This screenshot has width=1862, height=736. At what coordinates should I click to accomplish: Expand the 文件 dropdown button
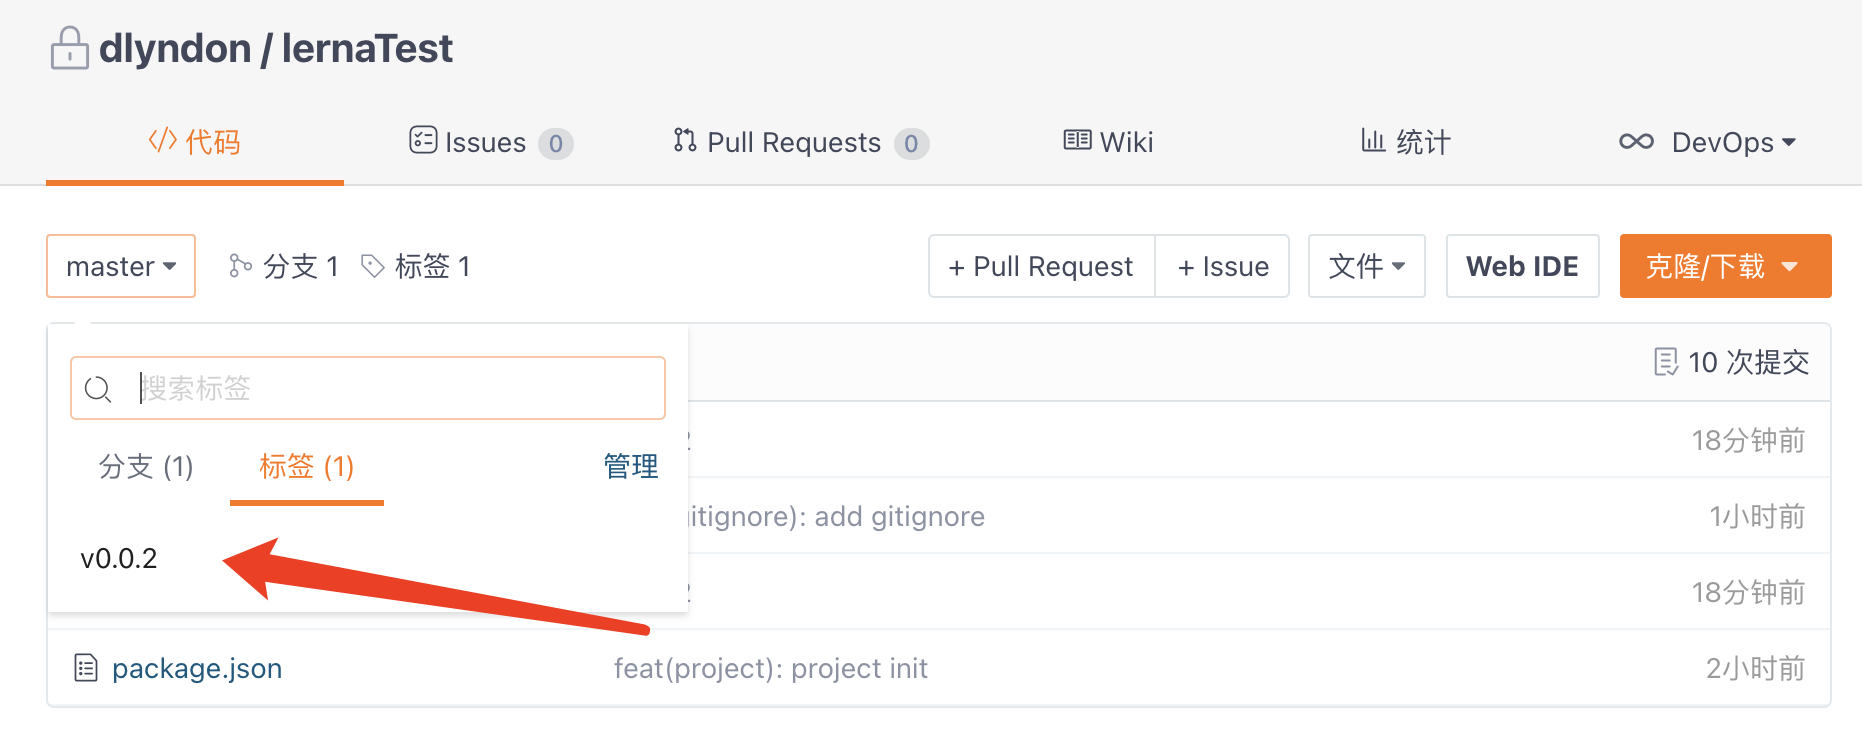pos(1366,266)
